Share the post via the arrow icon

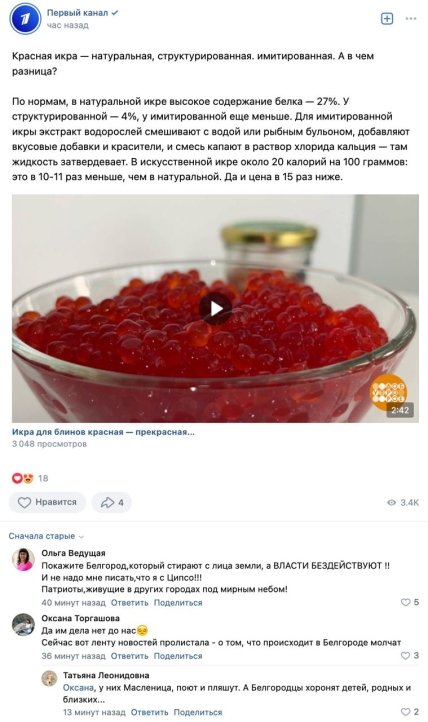(111, 502)
